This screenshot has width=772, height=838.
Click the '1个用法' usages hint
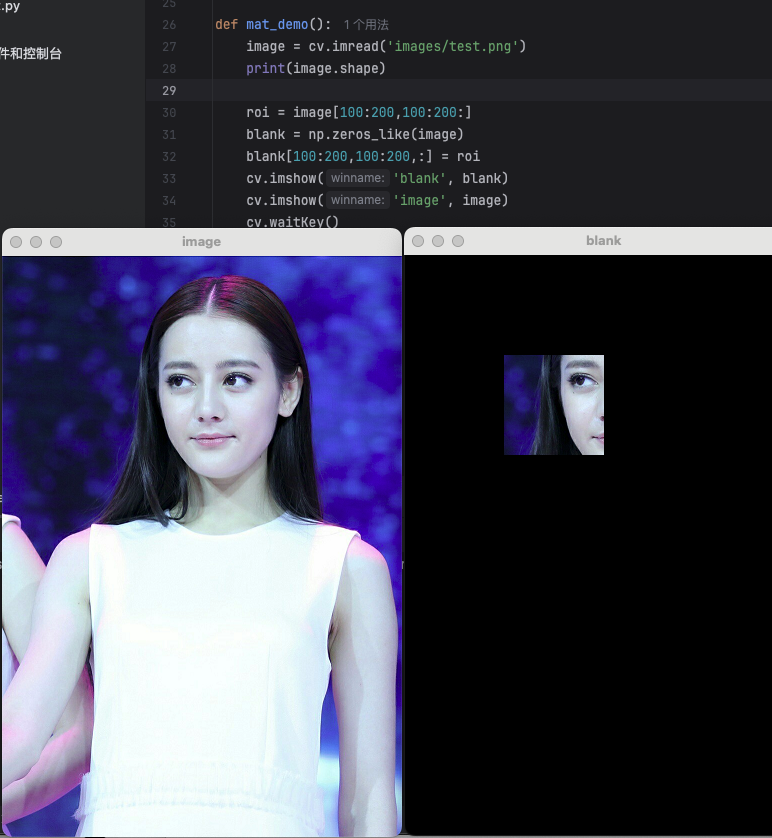(366, 25)
